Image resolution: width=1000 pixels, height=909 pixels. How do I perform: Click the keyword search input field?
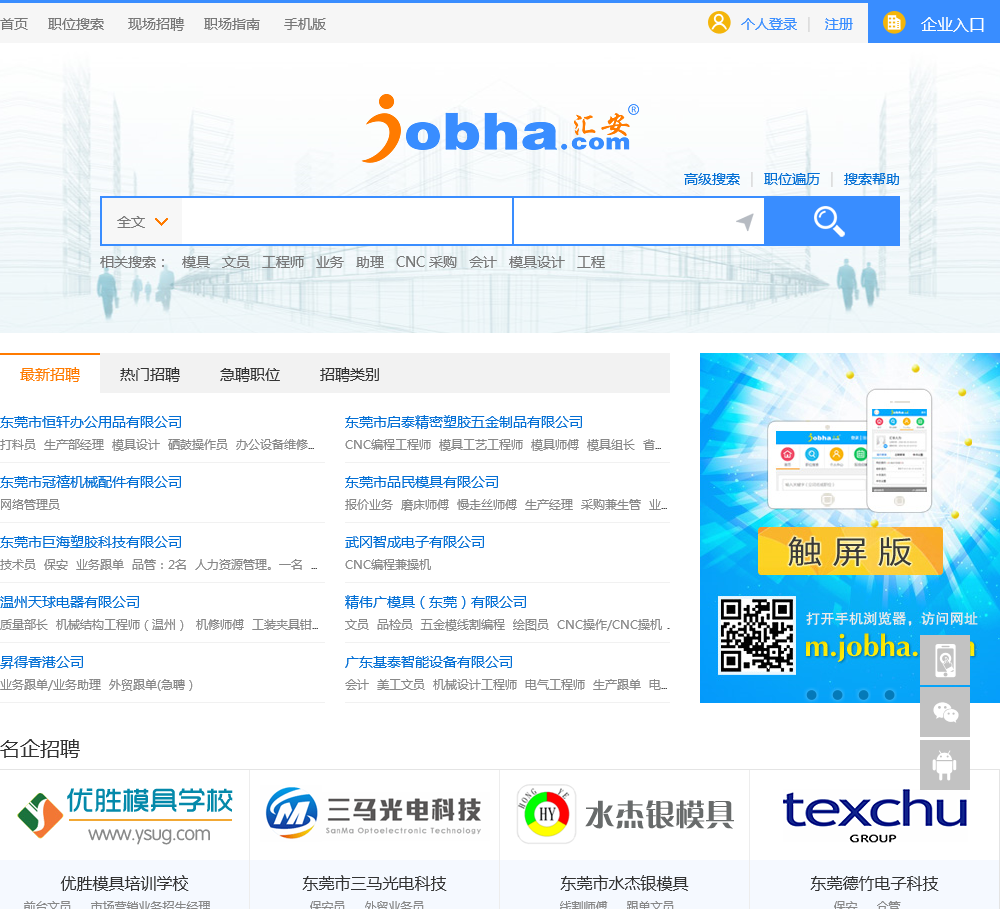(347, 221)
